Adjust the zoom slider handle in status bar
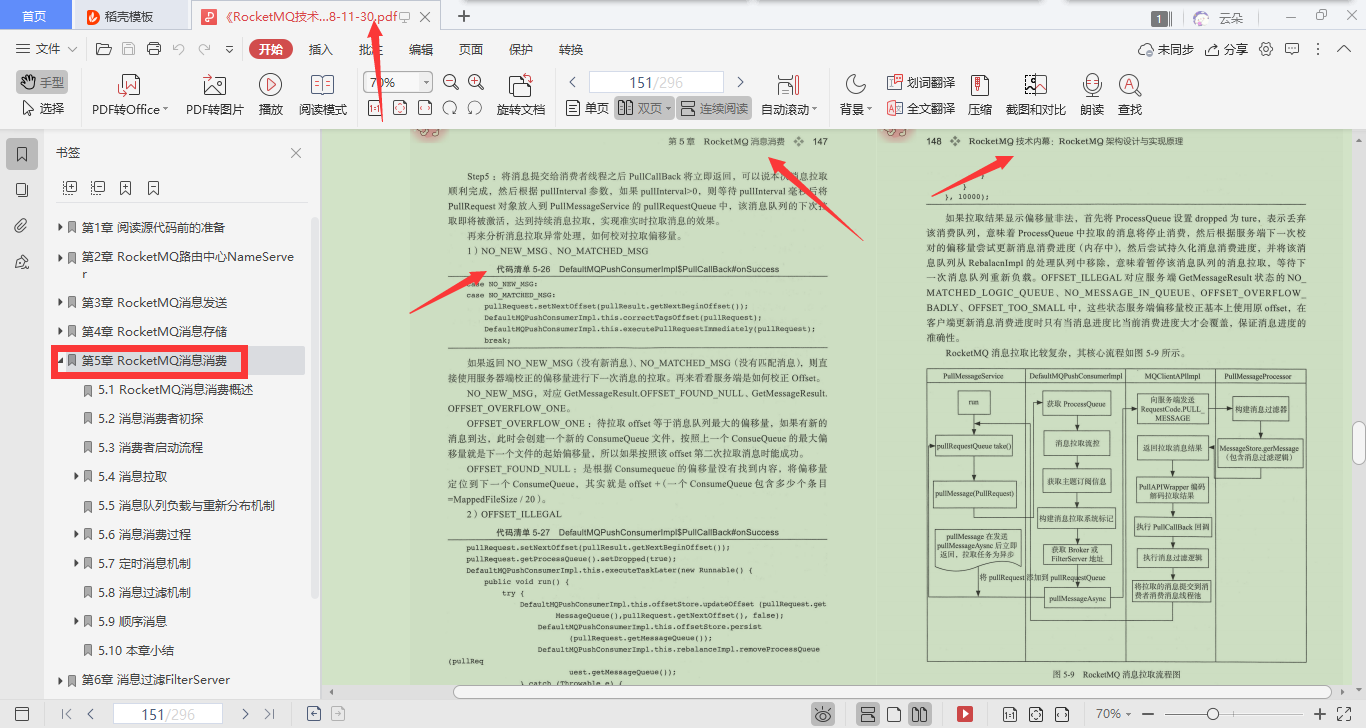The height and width of the screenshot is (728, 1366). pyautogui.click(x=1212, y=714)
